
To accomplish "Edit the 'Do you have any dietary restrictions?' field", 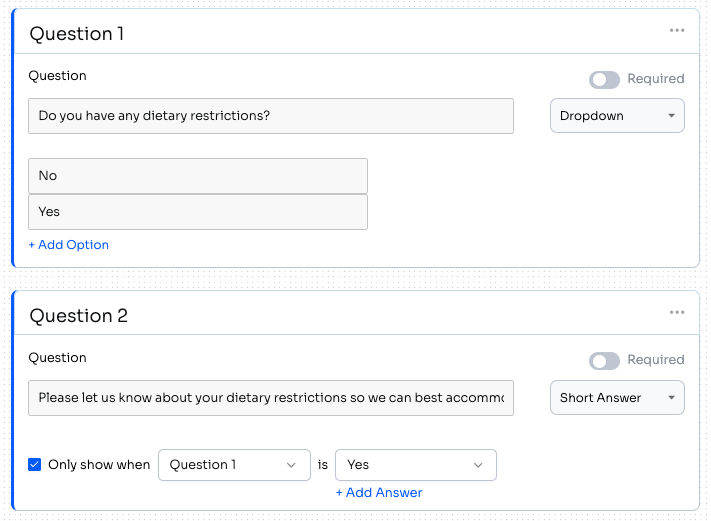I will (x=271, y=116).
